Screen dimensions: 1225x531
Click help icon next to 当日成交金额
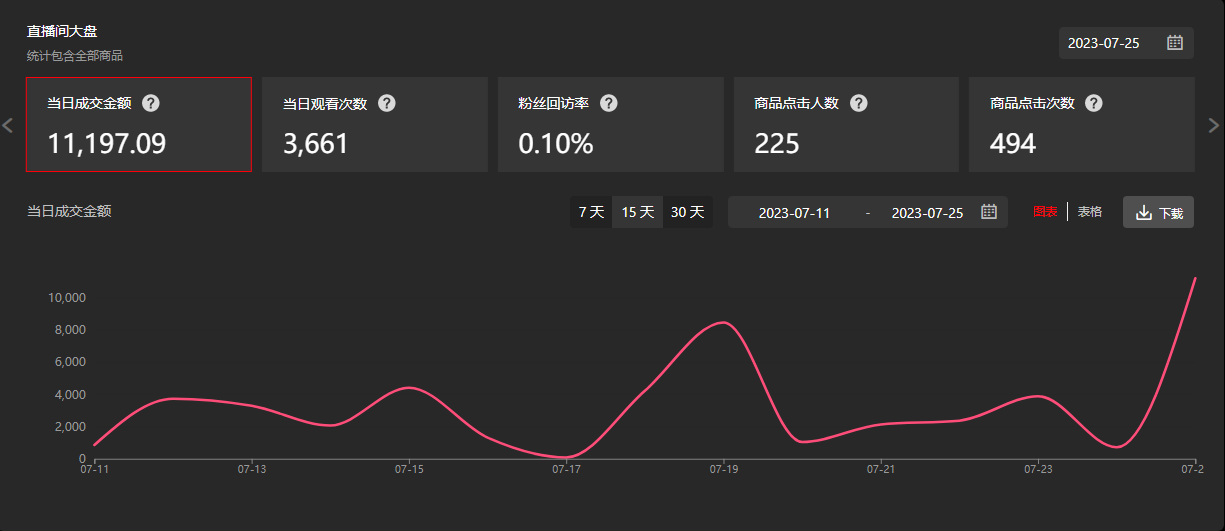[151, 103]
